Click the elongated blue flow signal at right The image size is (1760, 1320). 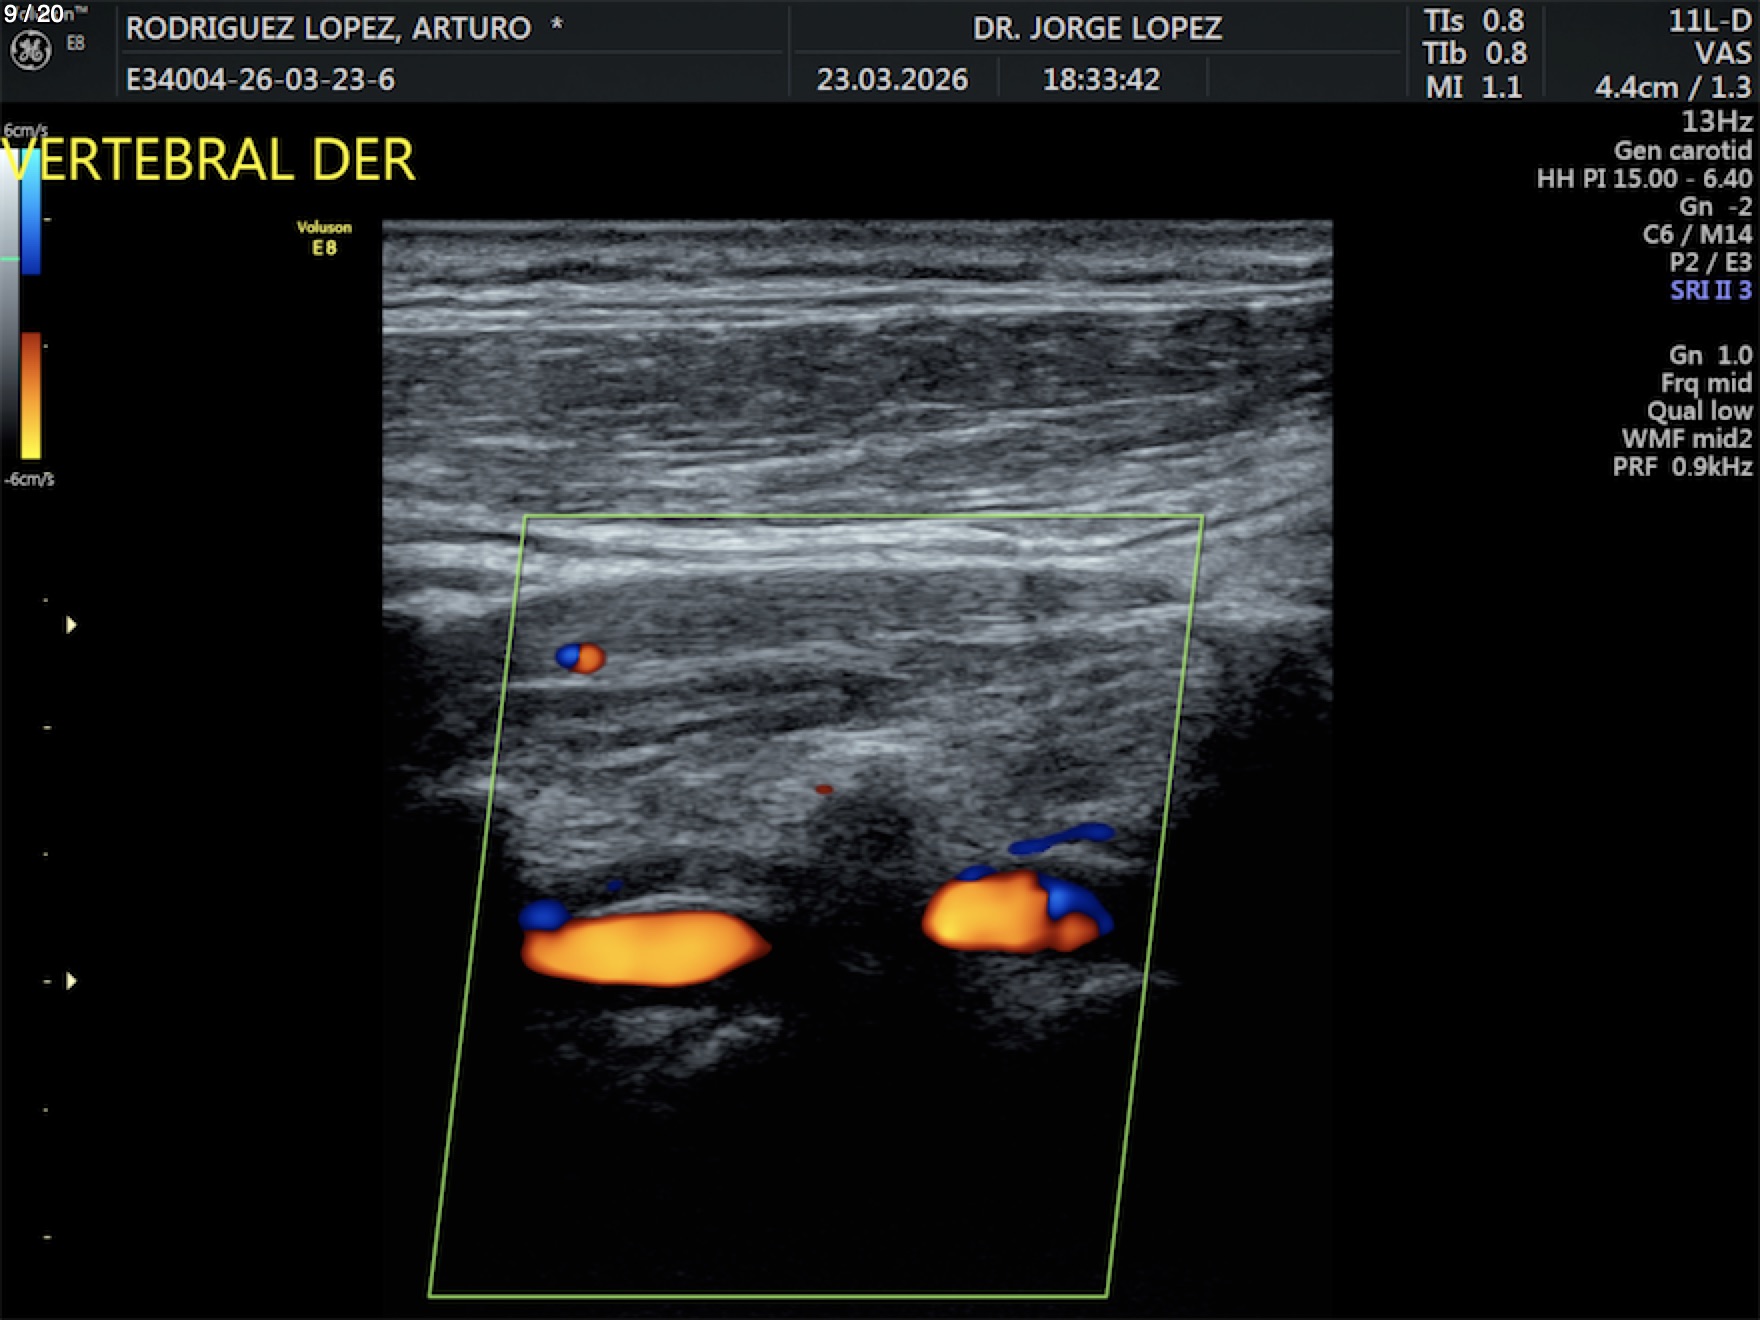coord(1062,839)
